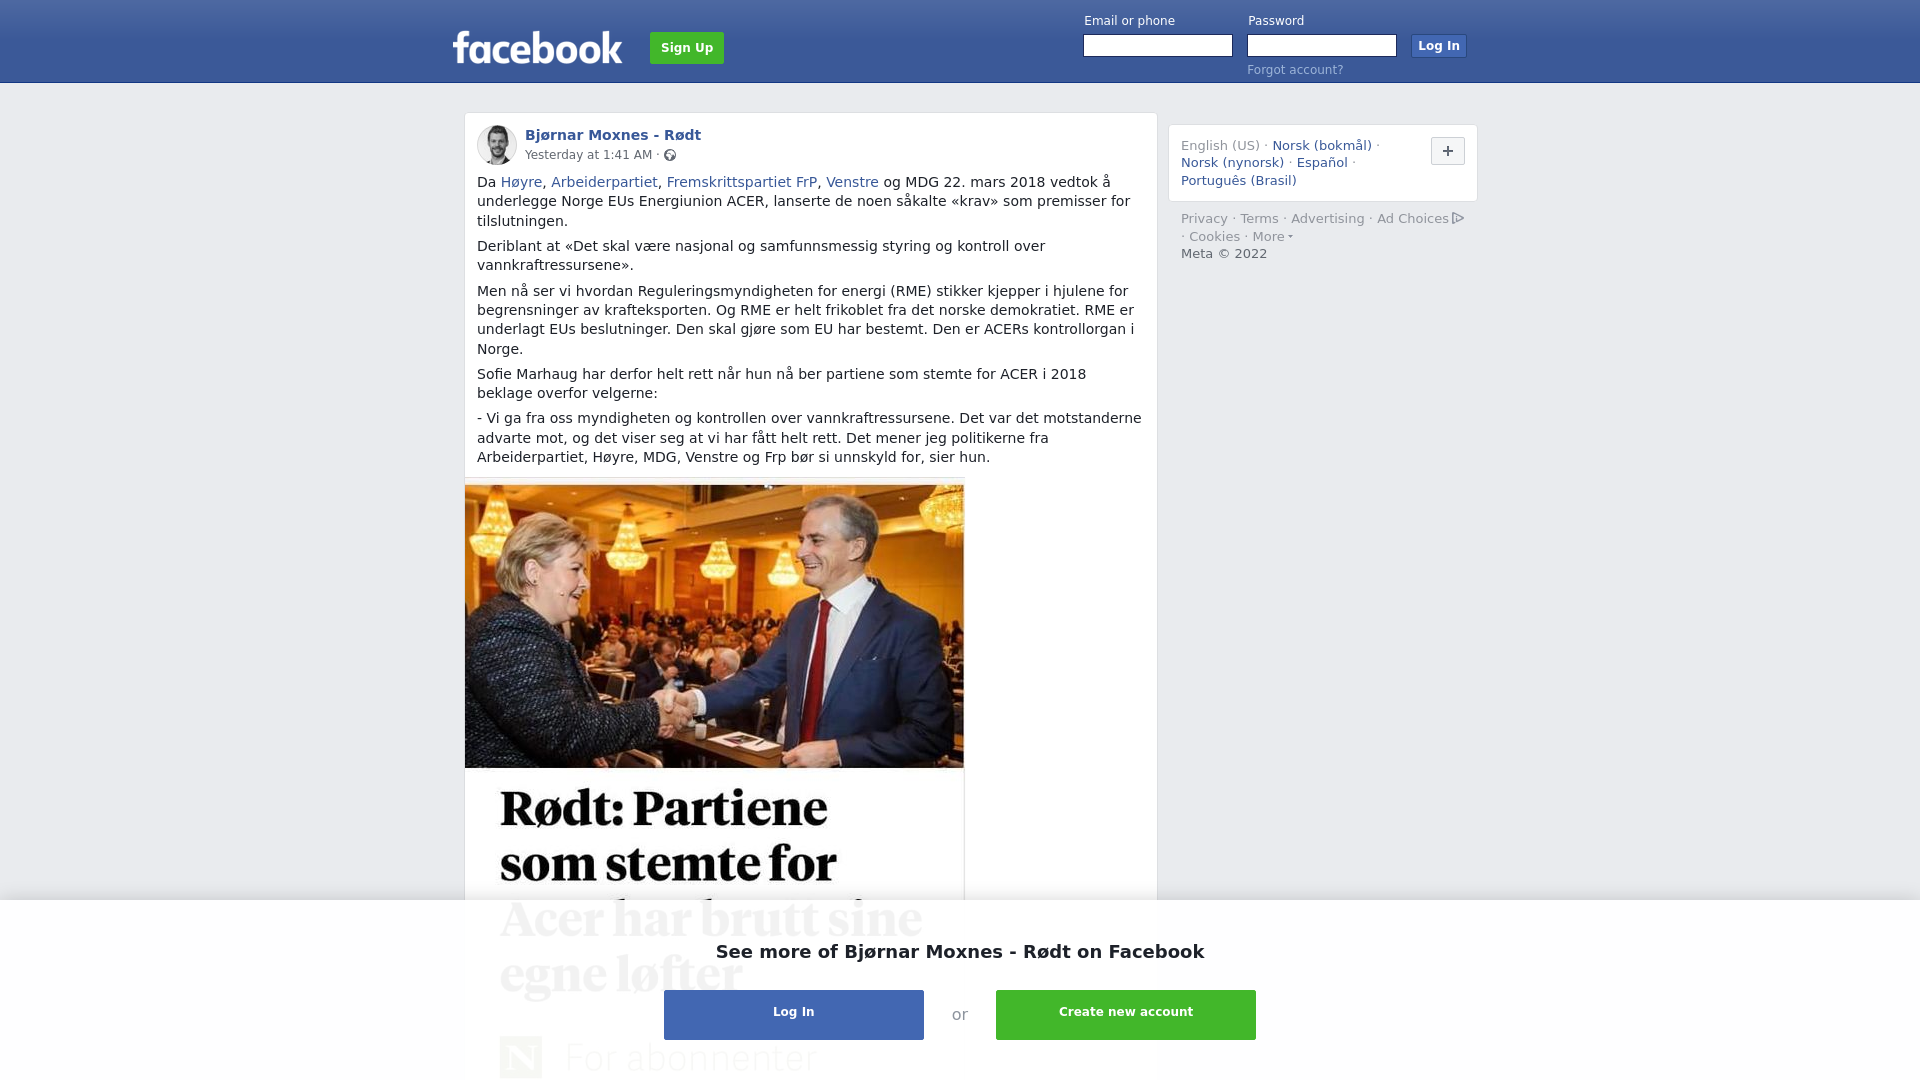Click the public audience globe icon
Viewport: 1920px width, 1080px height.
pyautogui.click(x=670, y=155)
